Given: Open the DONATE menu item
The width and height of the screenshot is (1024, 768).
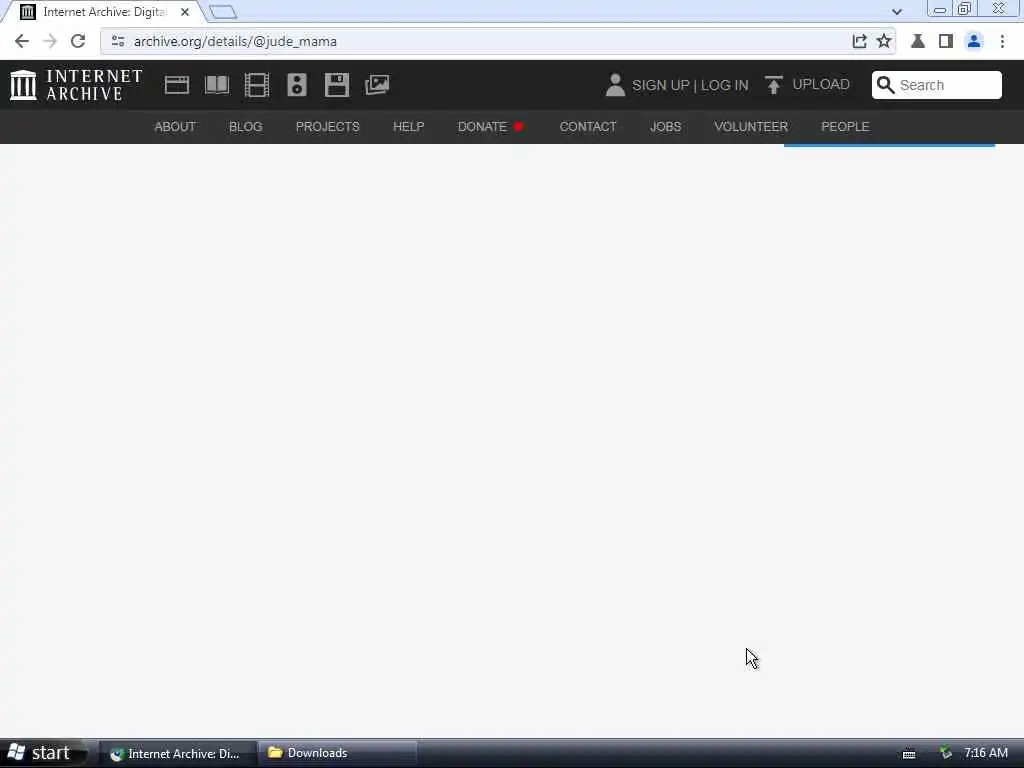Looking at the screenshot, I should point(491,127).
